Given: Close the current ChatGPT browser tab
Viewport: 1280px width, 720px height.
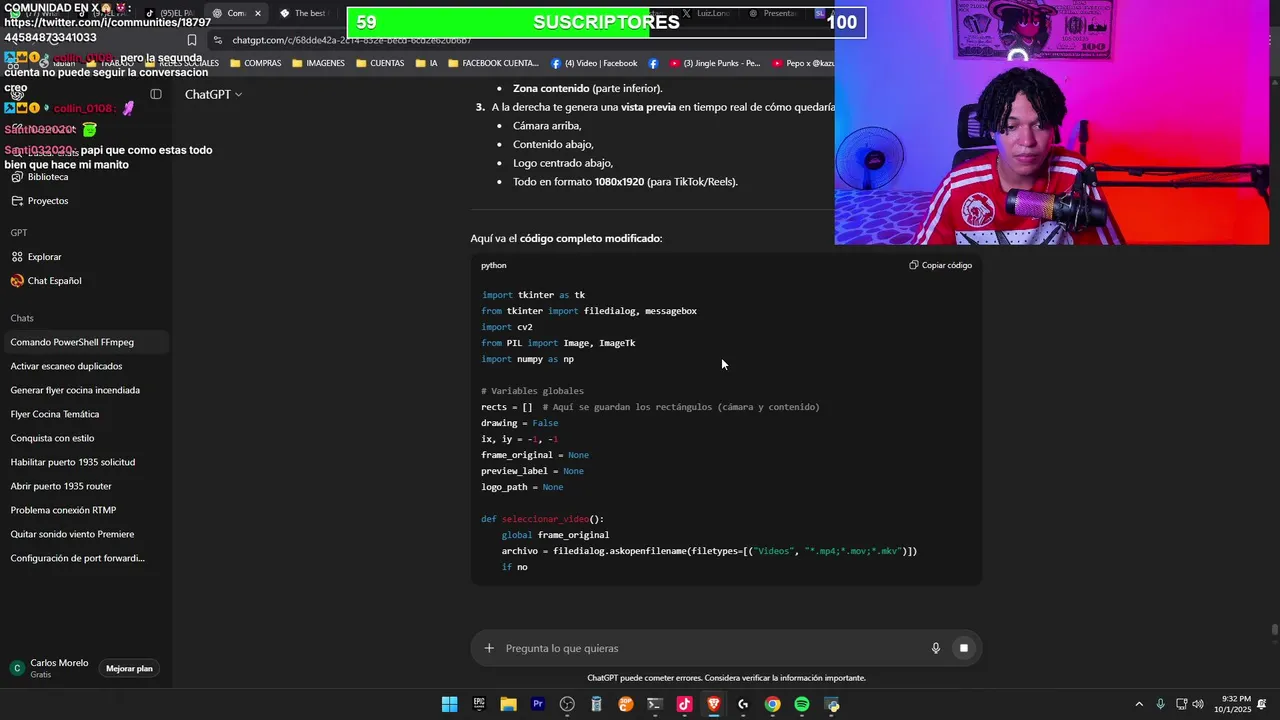Looking at the screenshot, I should tap(258, 13).
